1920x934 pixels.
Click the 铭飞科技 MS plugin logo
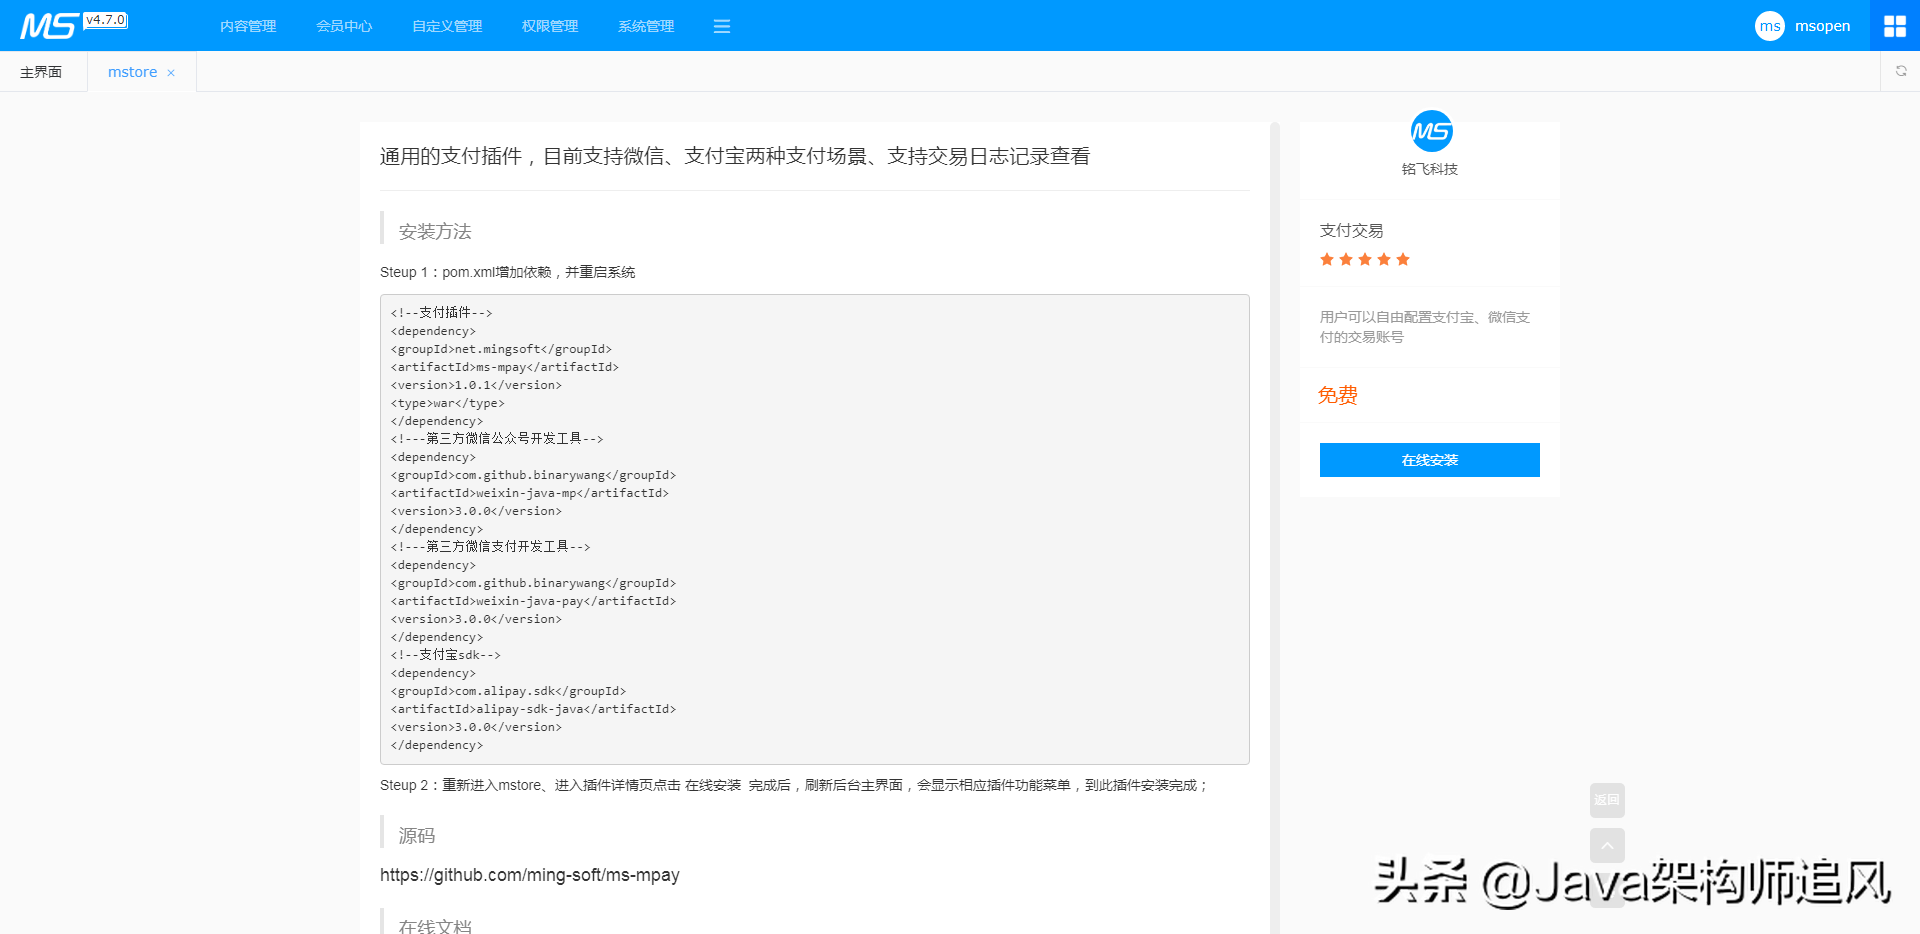pos(1429,132)
